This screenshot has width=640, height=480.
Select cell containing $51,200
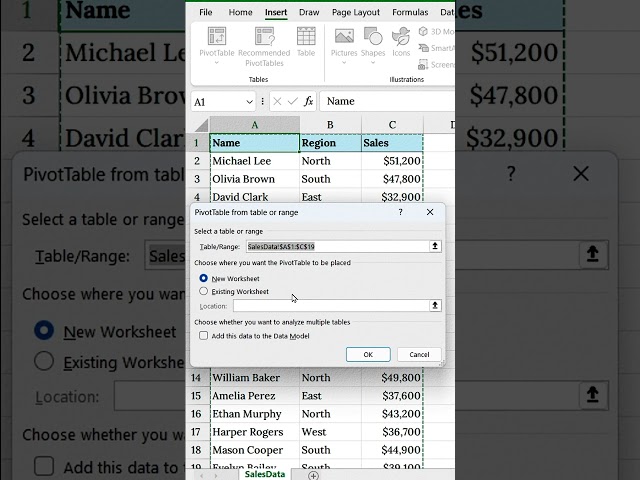(392, 161)
